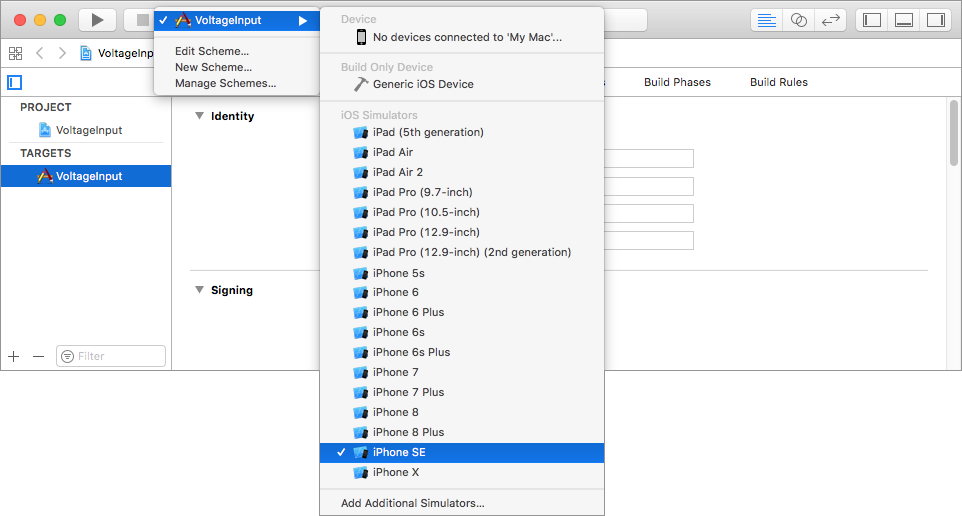
Task: Click the last Identity text field
Action: (x=648, y=241)
